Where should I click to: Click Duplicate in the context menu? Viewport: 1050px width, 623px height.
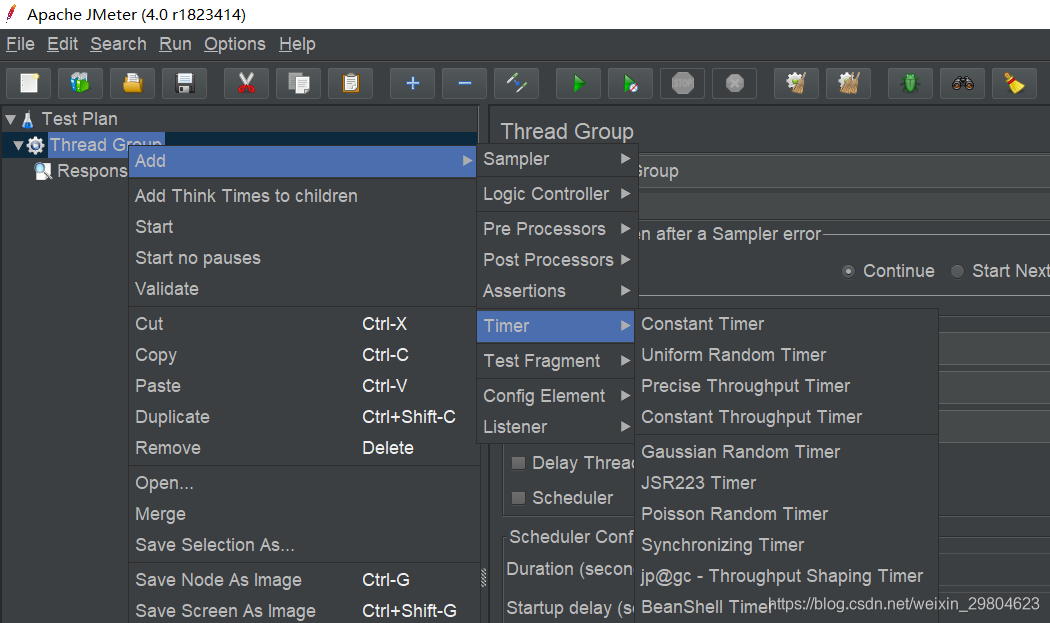[x=303, y=417]
